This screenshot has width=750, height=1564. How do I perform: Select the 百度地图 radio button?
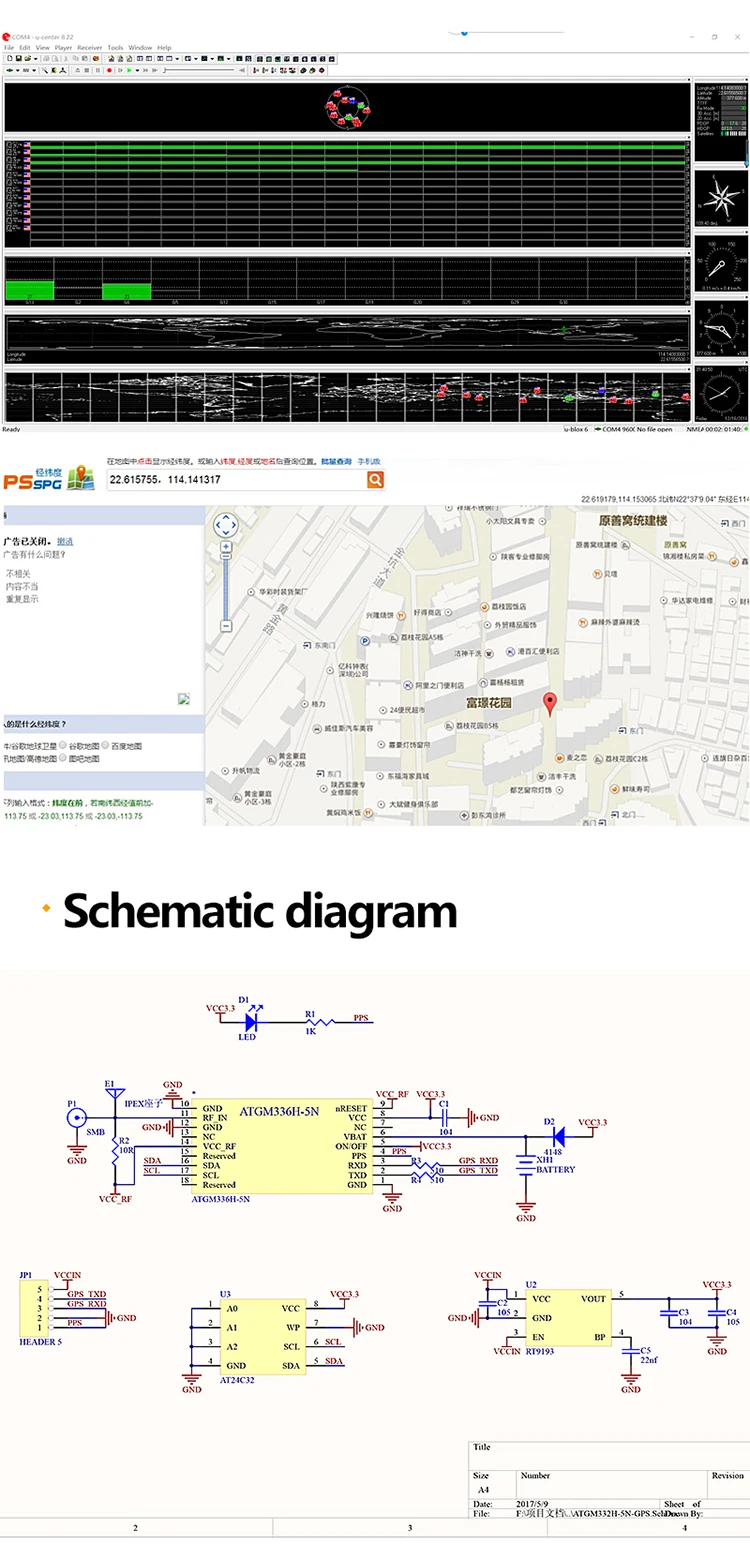(103, 745)
